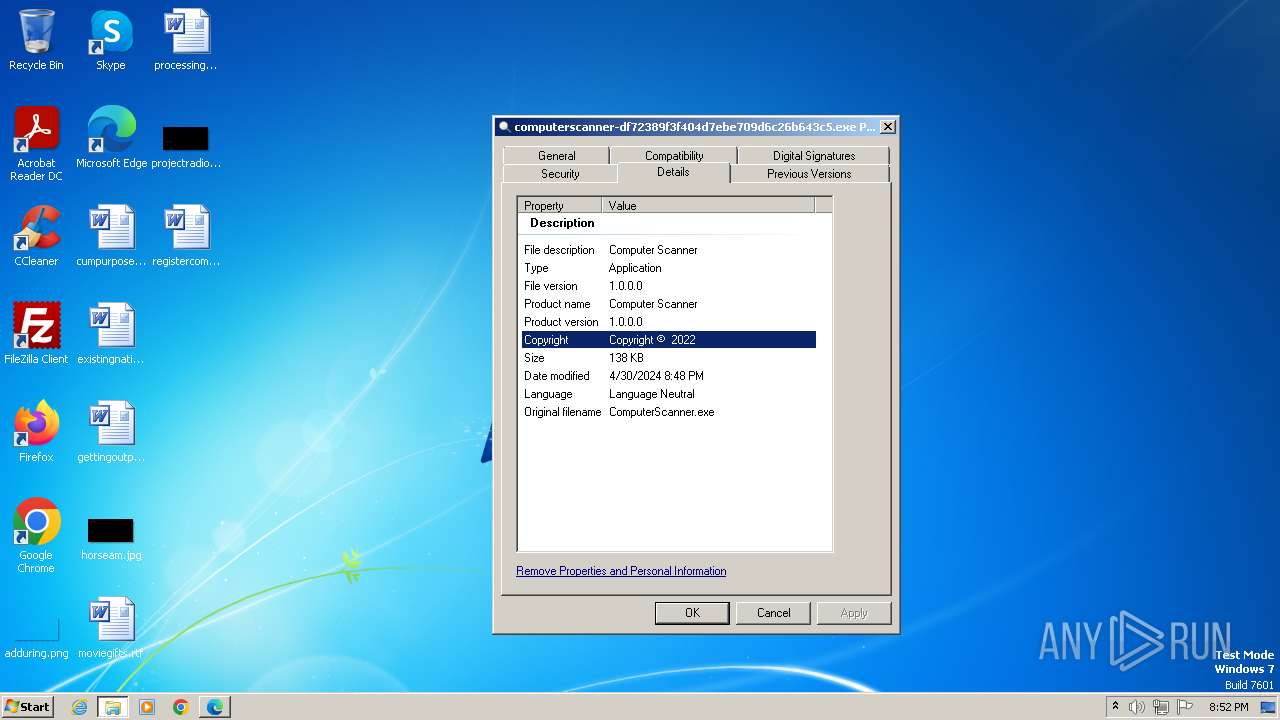Screen dimensions: 1280x720
Task: Select the horseam.jpg image file
Action: [x=111, y=539]
